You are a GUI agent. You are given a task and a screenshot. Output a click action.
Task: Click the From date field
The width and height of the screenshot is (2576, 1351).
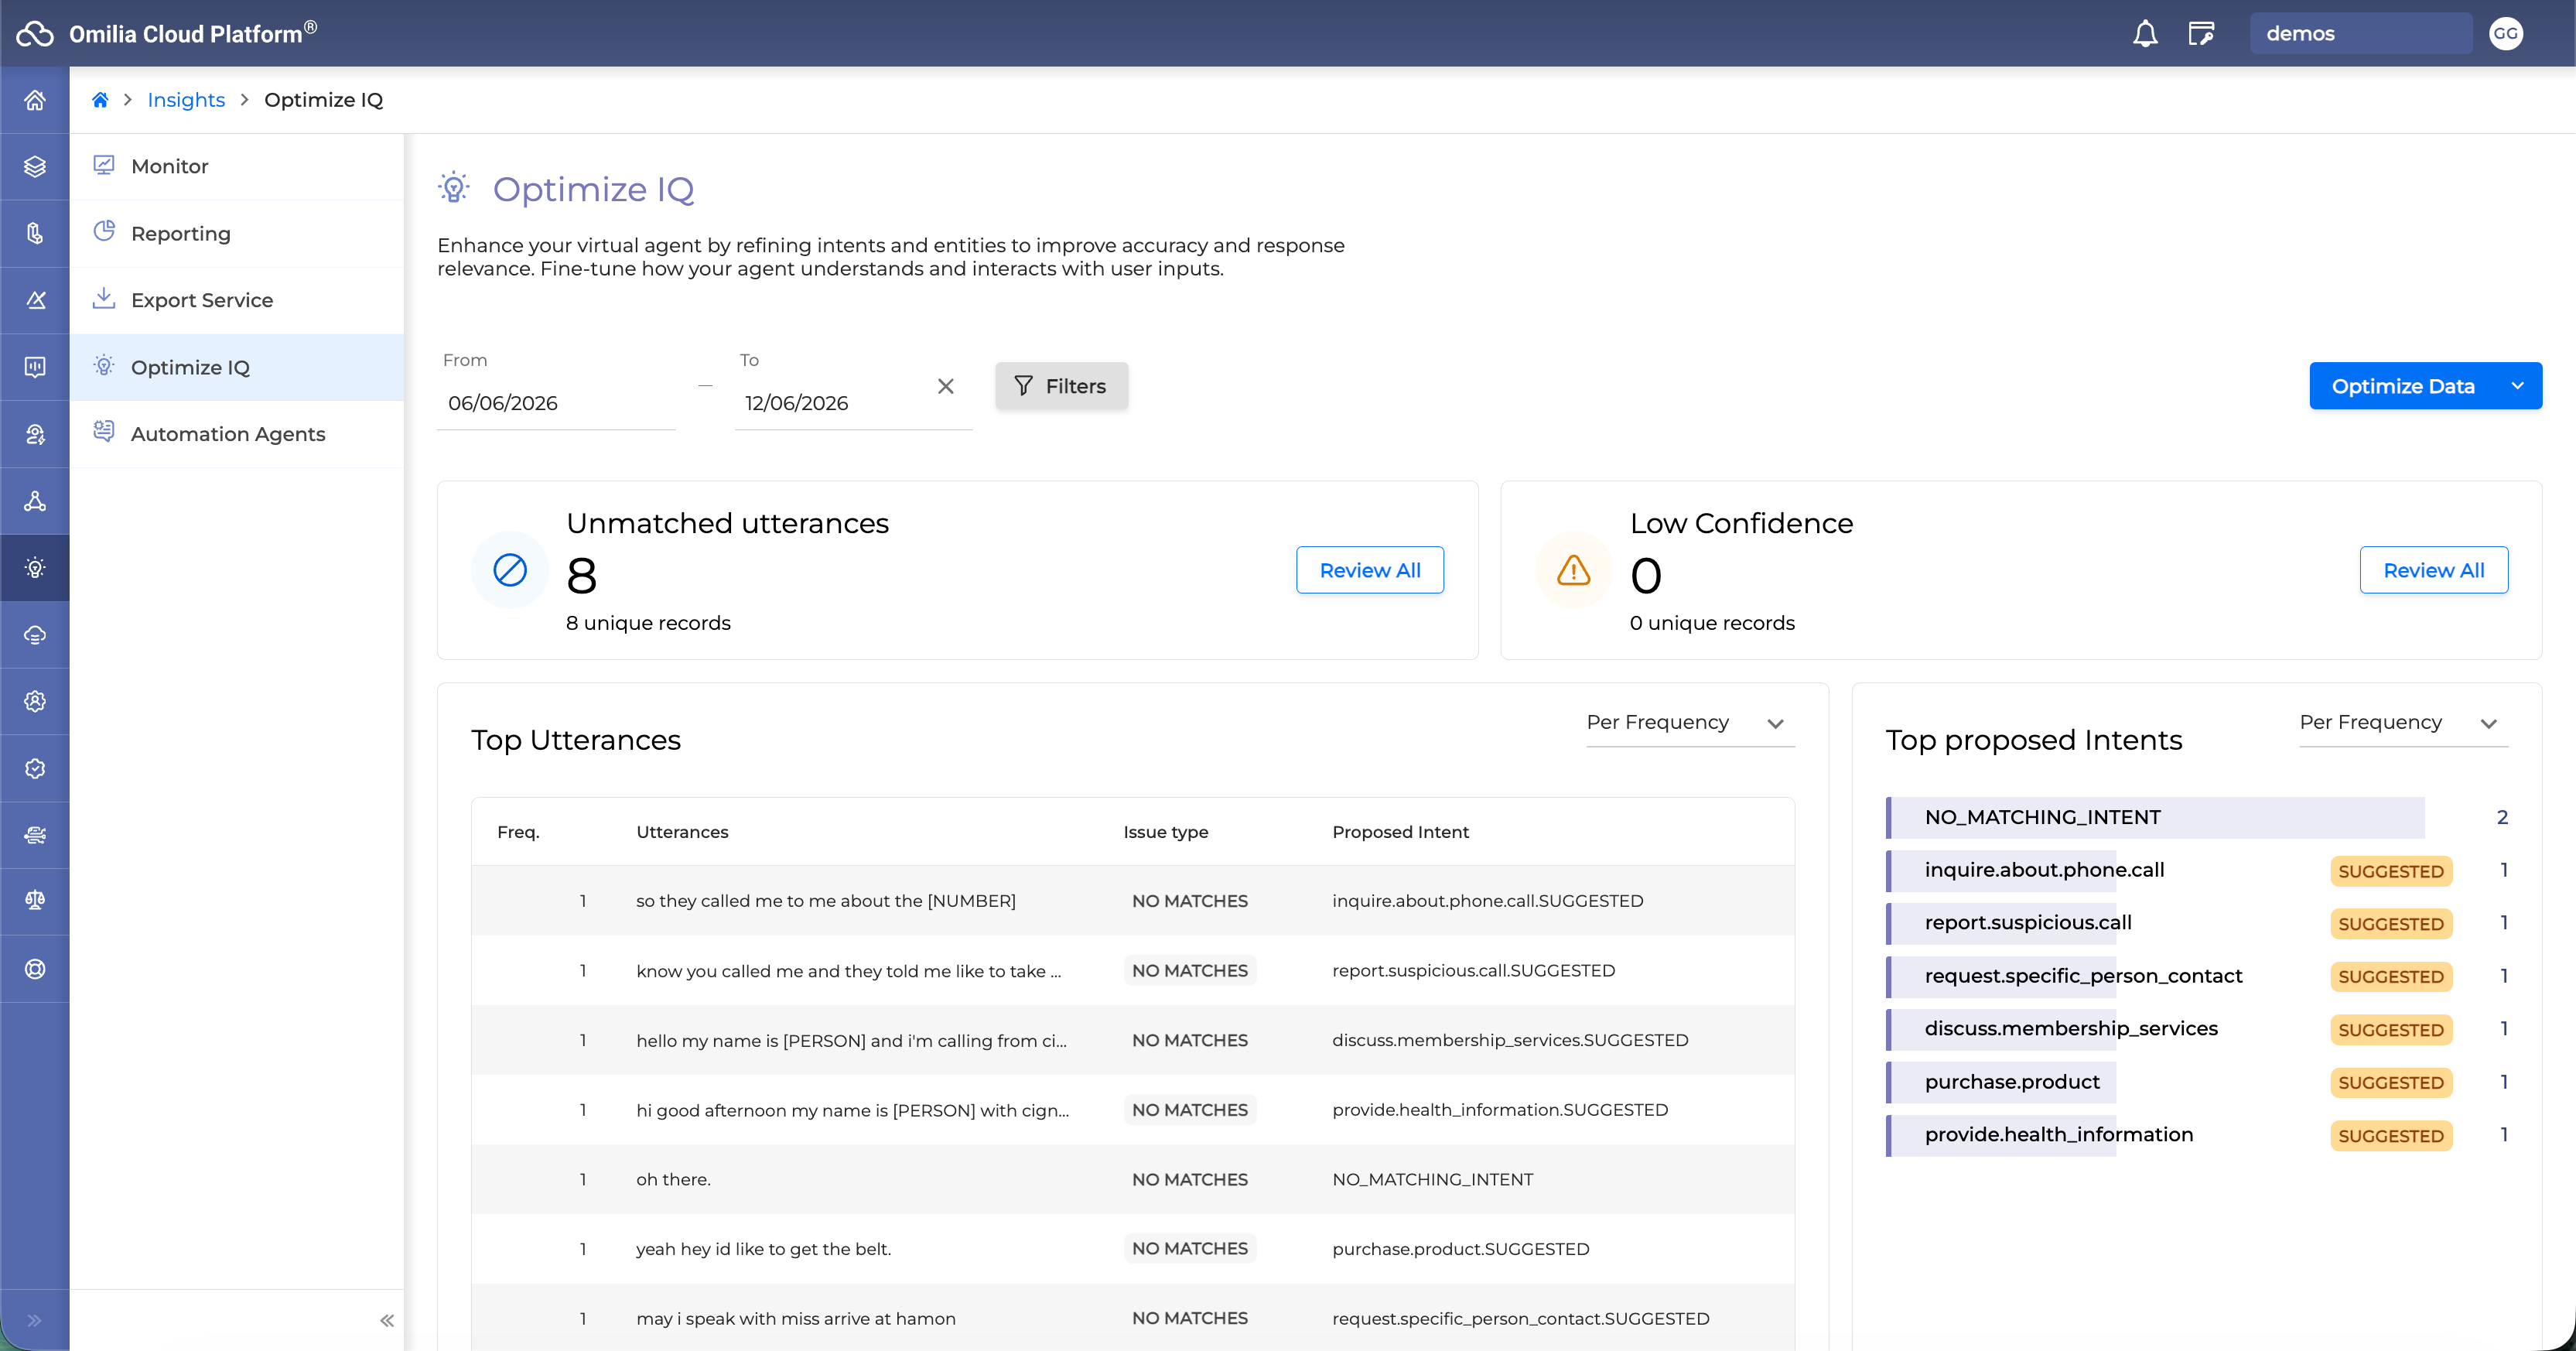point(556,403)
